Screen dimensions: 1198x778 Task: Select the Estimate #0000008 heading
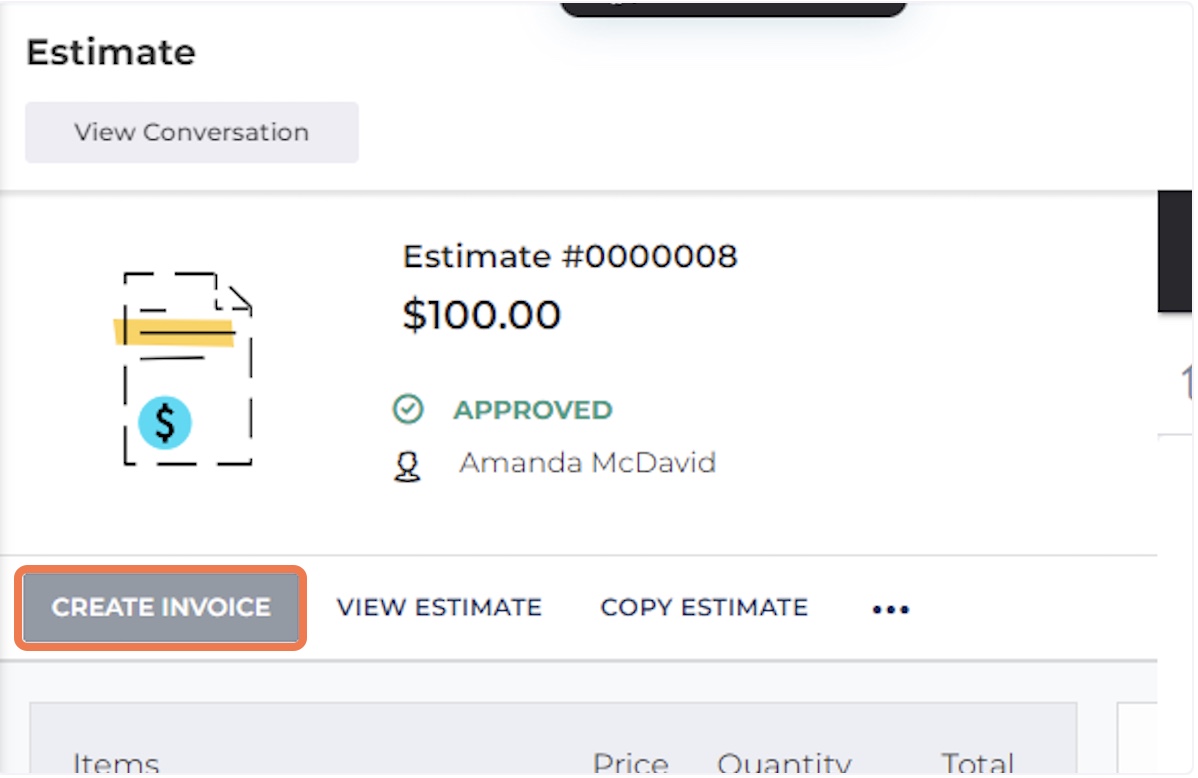click(x=570, y=257)
